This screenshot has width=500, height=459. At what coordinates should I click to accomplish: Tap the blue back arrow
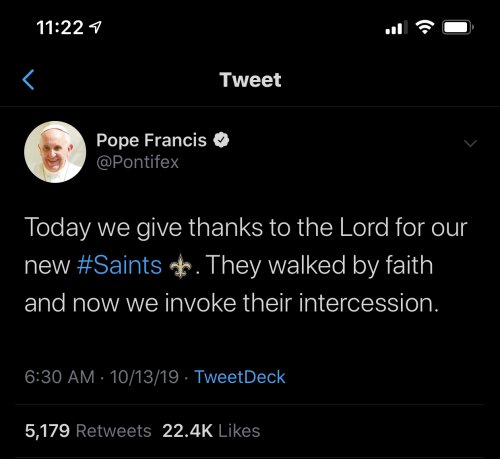click(x=28, y=80)
